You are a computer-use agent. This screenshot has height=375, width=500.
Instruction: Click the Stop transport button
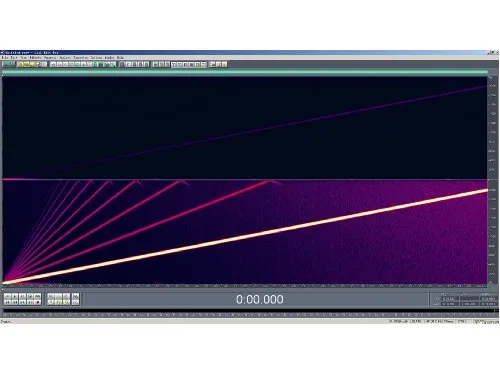(x=7, y=296)
